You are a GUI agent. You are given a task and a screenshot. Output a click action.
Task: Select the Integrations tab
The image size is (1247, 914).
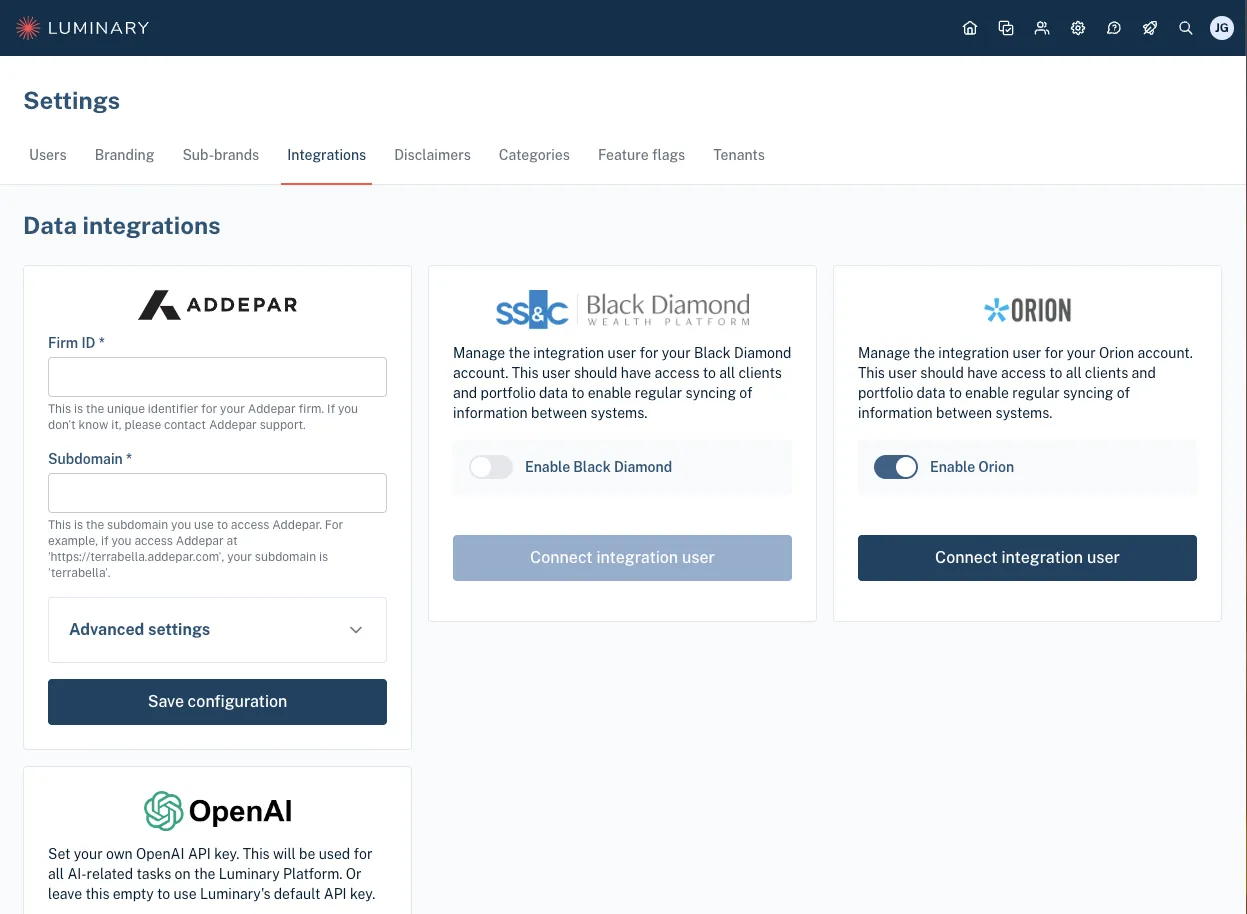coord(326,155)
